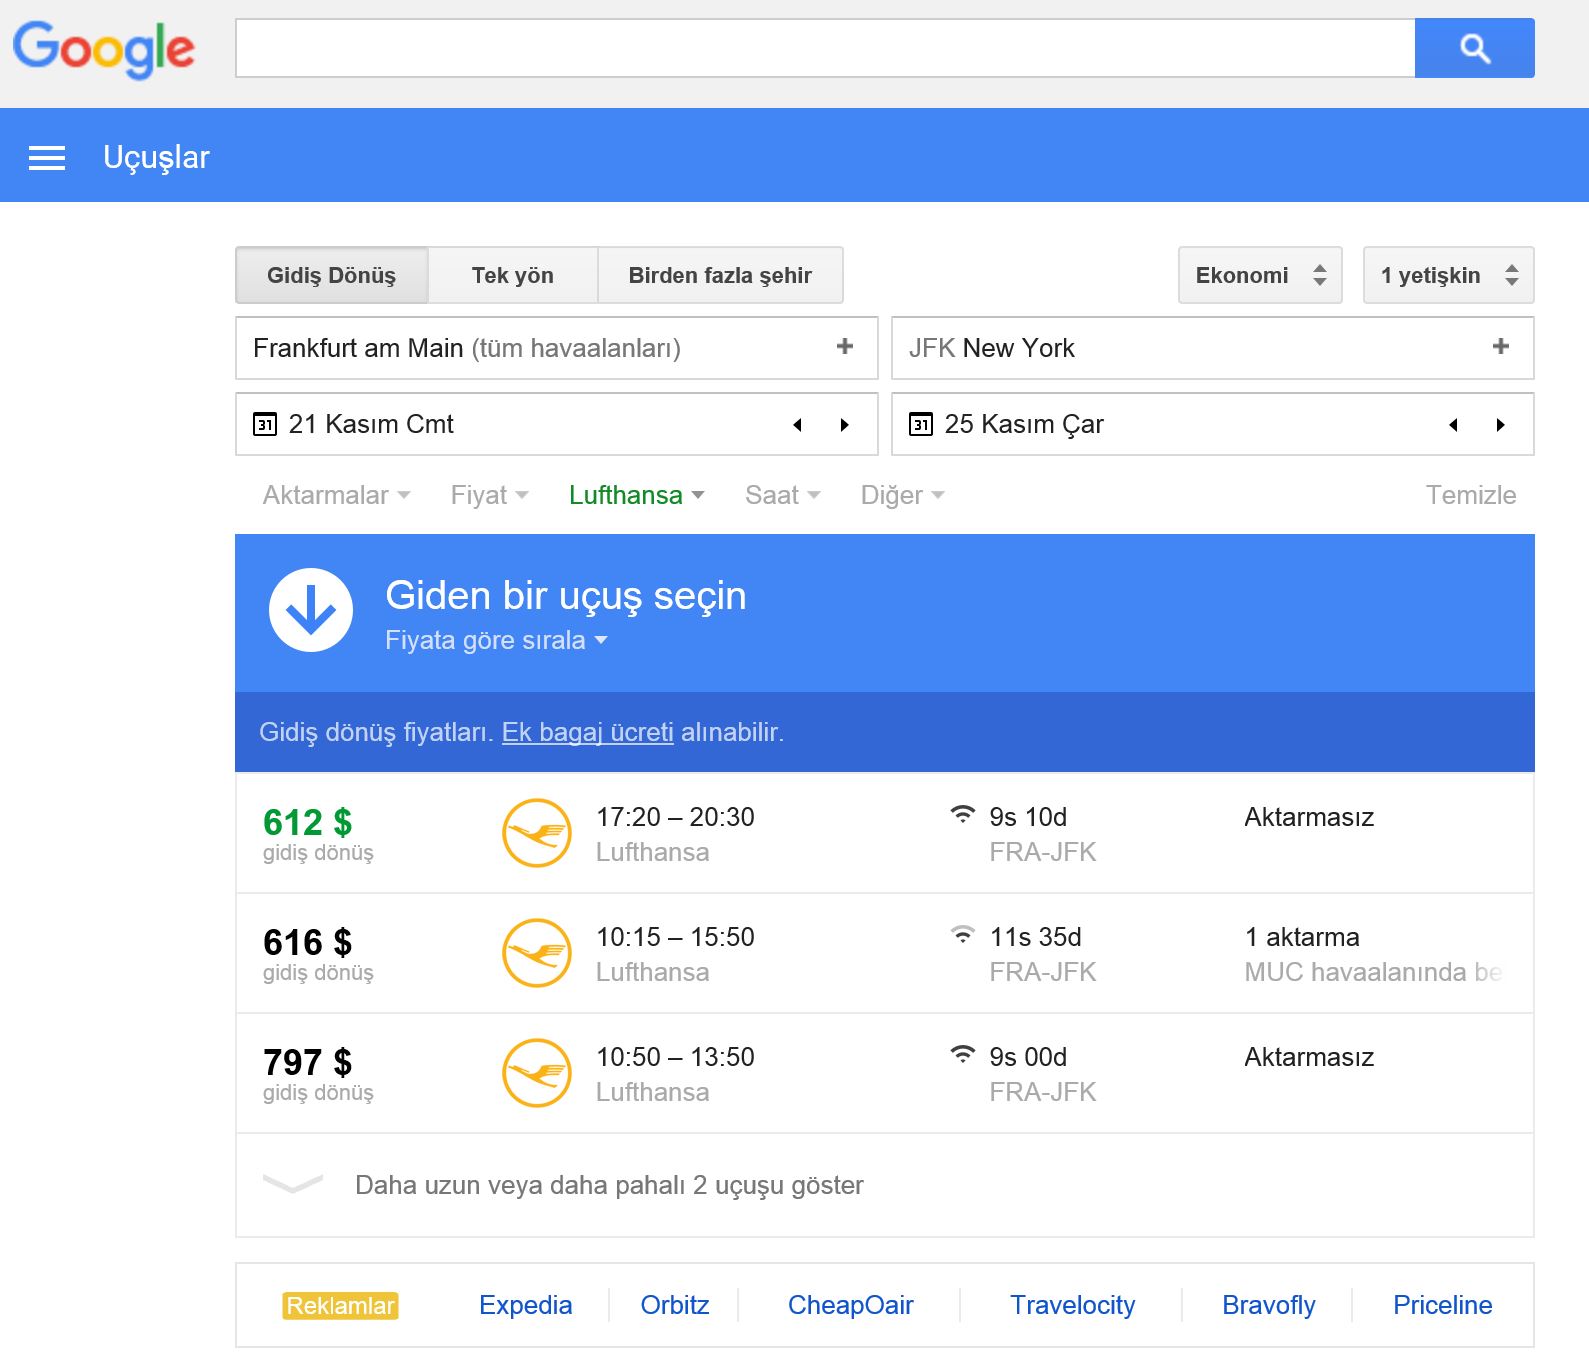1589x1368 pixels.
Task: Click the Google logo
Action: (104, 48)
